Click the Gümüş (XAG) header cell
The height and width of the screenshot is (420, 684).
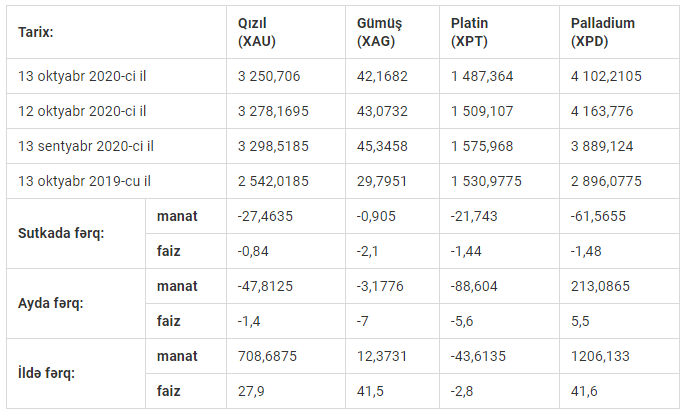pyautogui.click(x=381, y=32)
